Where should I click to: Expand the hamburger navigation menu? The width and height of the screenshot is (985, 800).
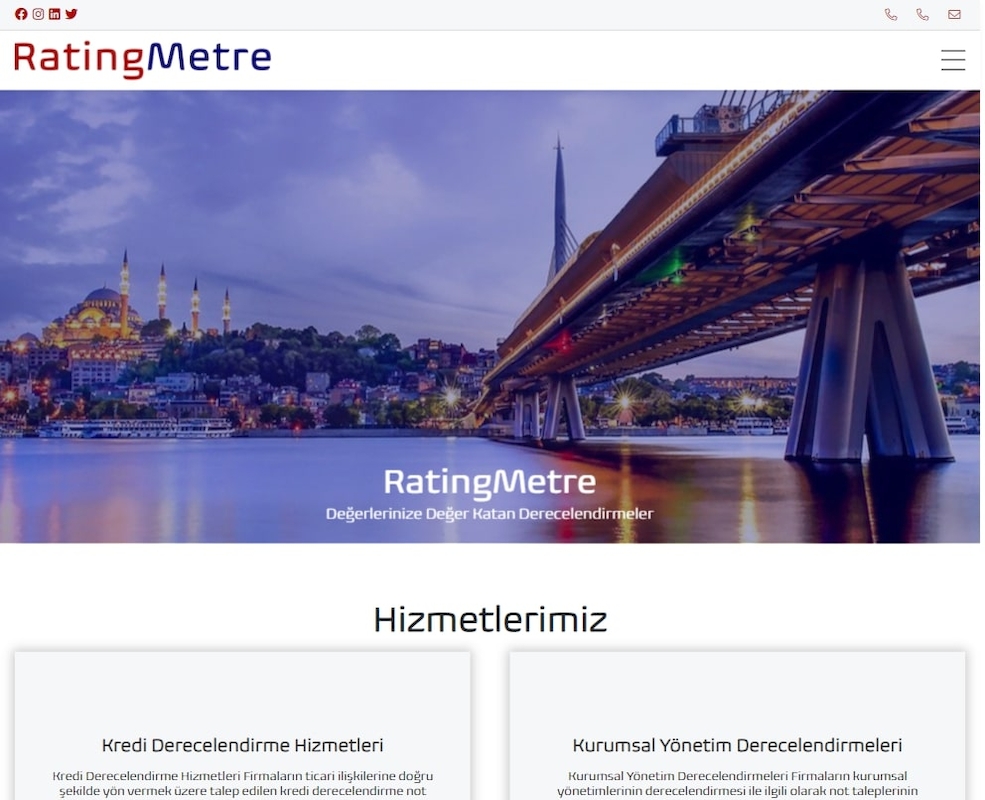tap(953, 60)
